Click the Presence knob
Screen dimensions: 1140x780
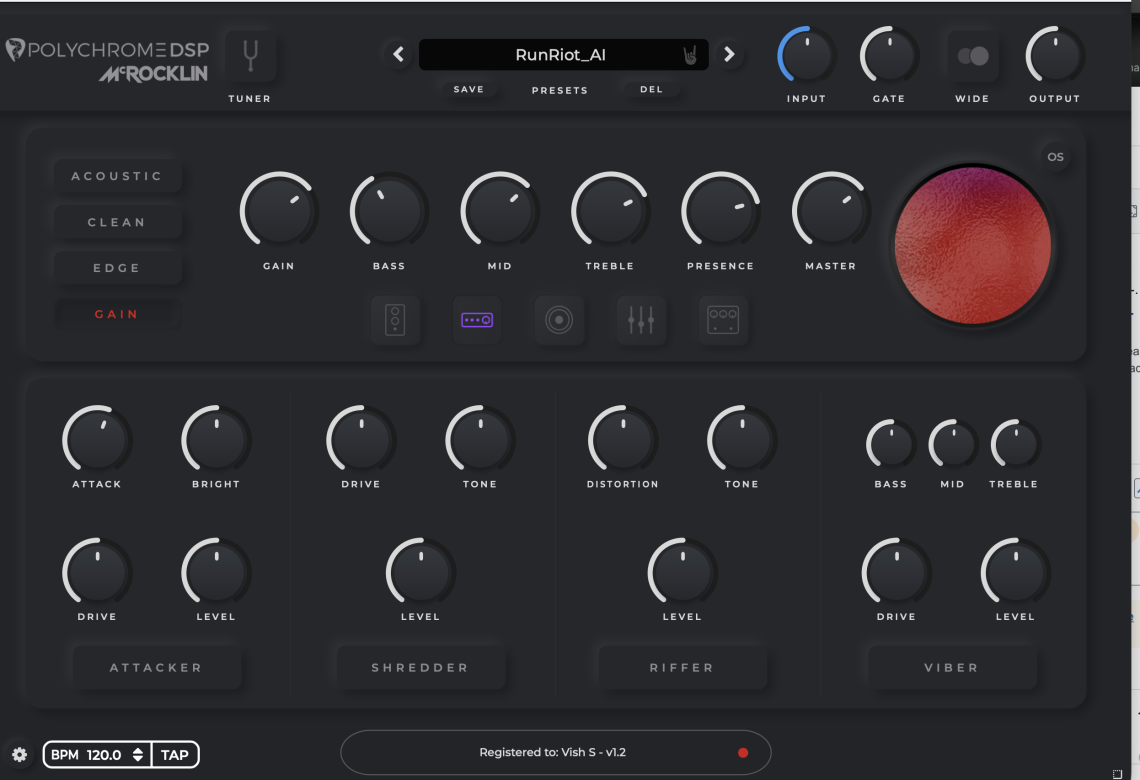[720, 211]
